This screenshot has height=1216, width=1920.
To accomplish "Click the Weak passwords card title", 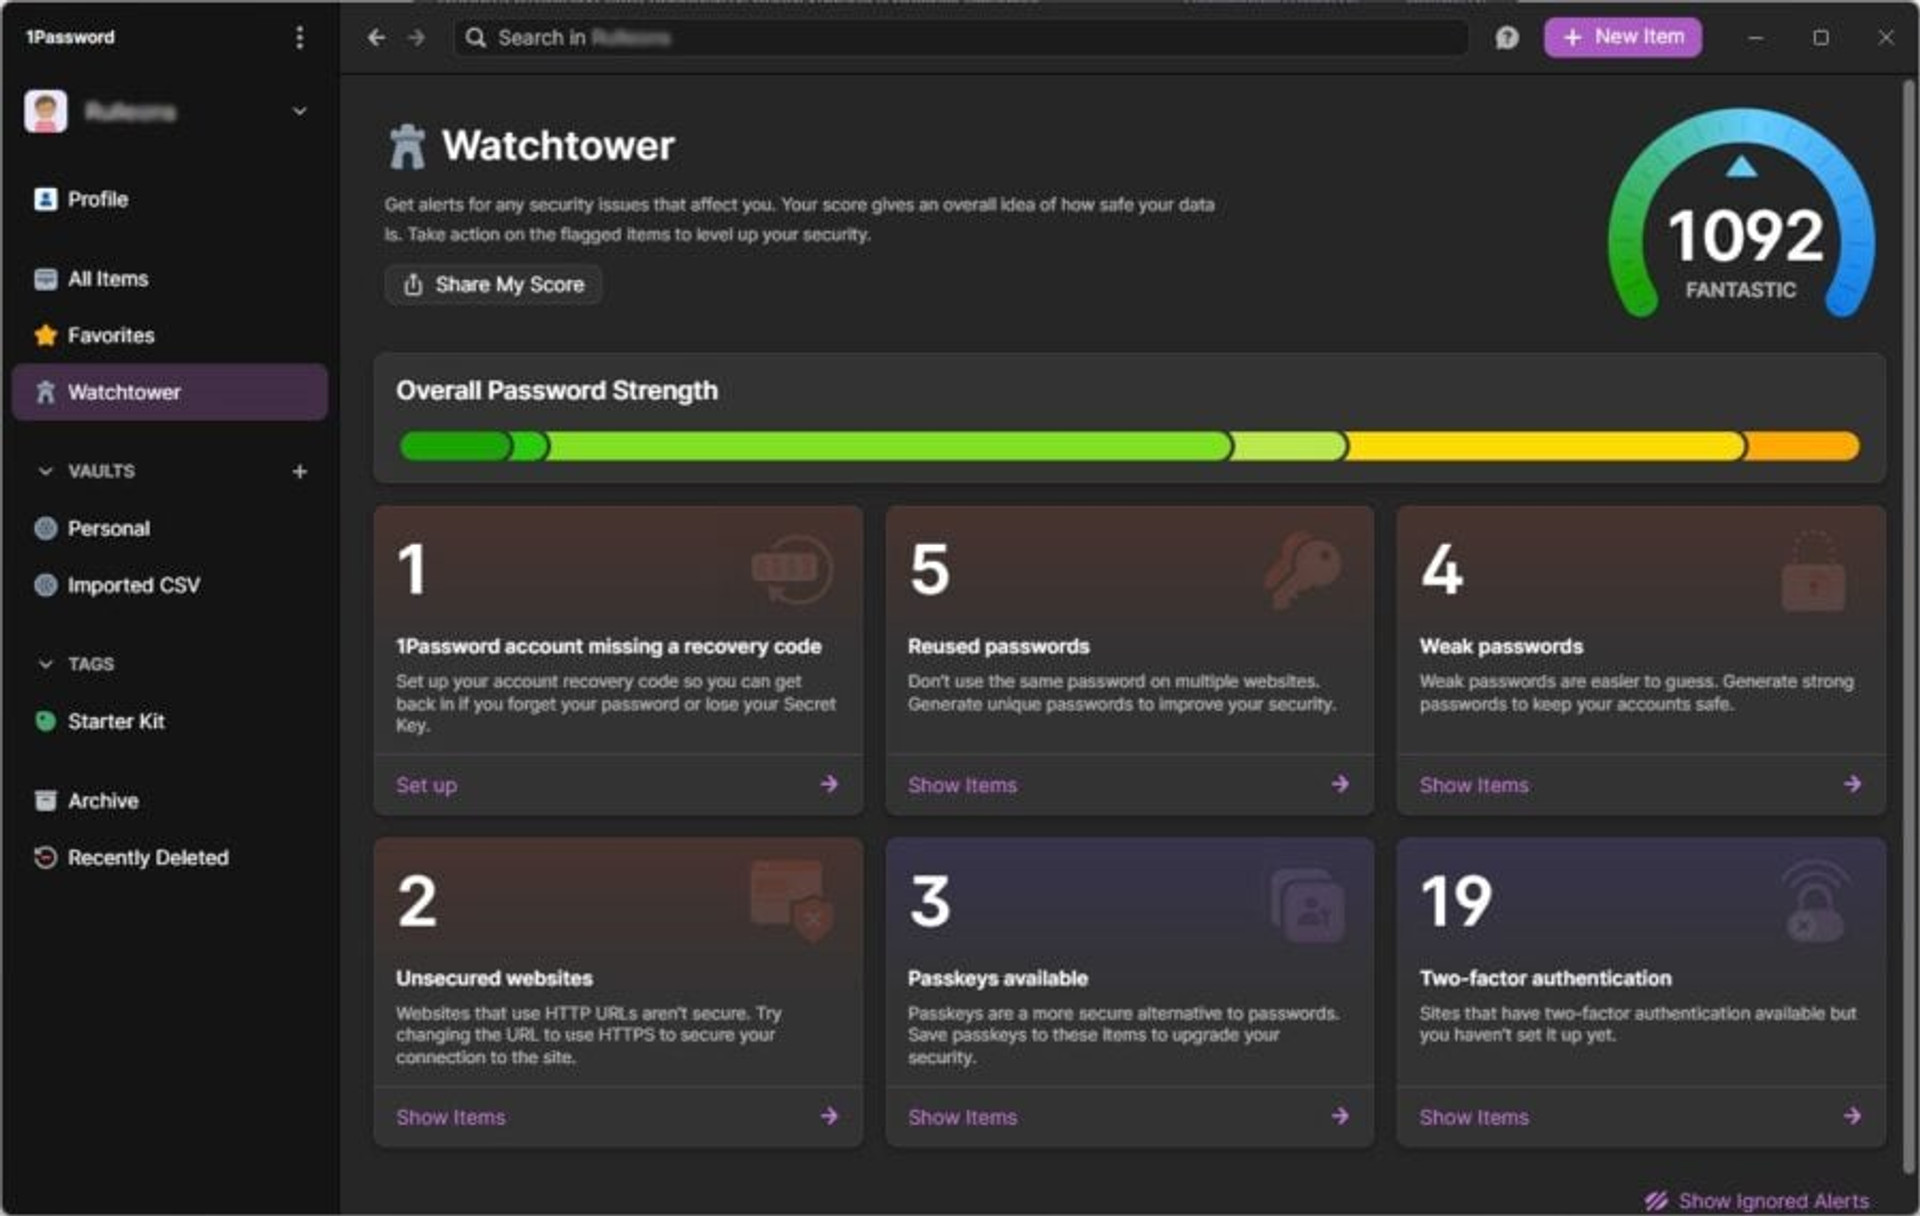I will click(x=1501, y=646).
